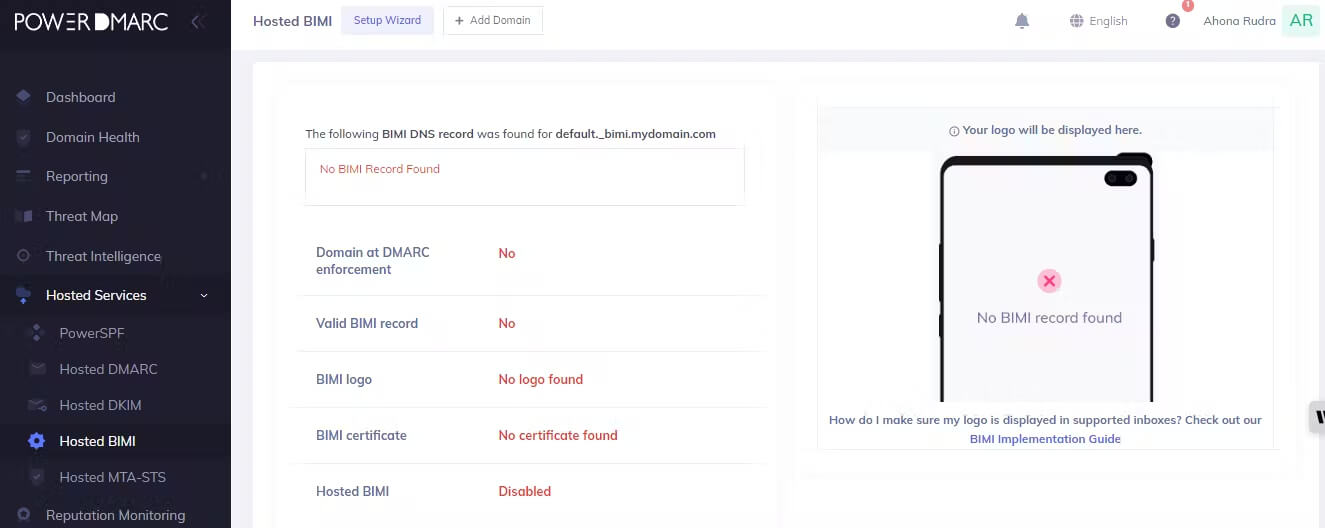This screenshot has width=1325, height=528.
Task: Click the PowerSPF sidebar icon
Action: click(37, 333)
